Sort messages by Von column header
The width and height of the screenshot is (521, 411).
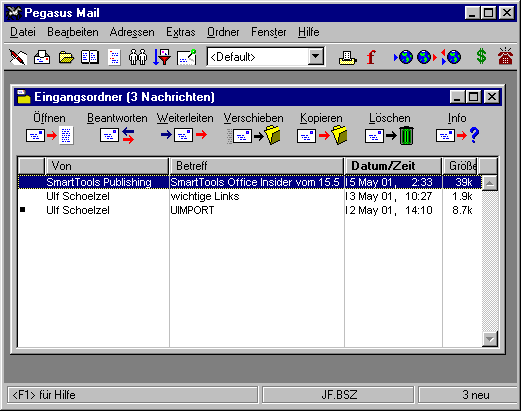[x=107, y=166]
